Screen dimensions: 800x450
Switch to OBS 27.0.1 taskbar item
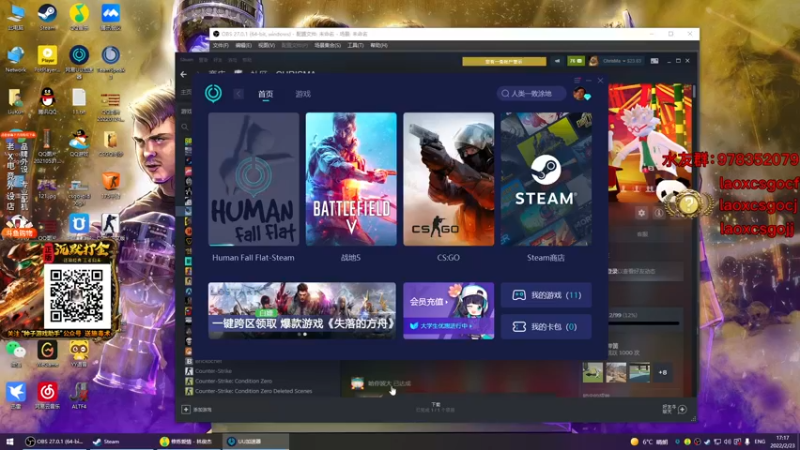tap(55, 441)
